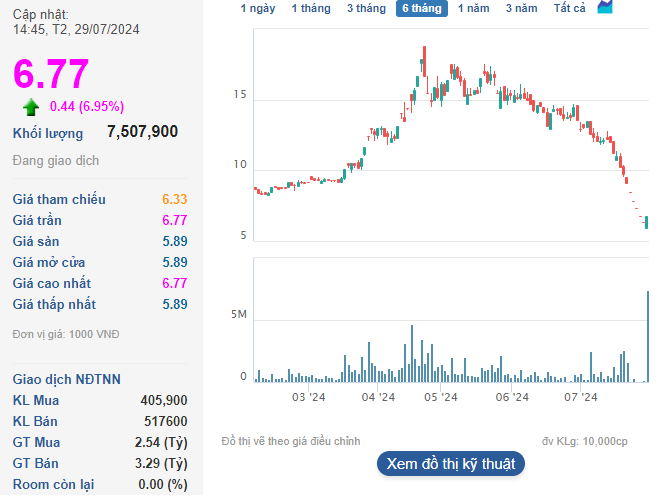Viewport: 667px width, 500px height.
Task: Display Tất cả price history
Action: pos(569,8)
